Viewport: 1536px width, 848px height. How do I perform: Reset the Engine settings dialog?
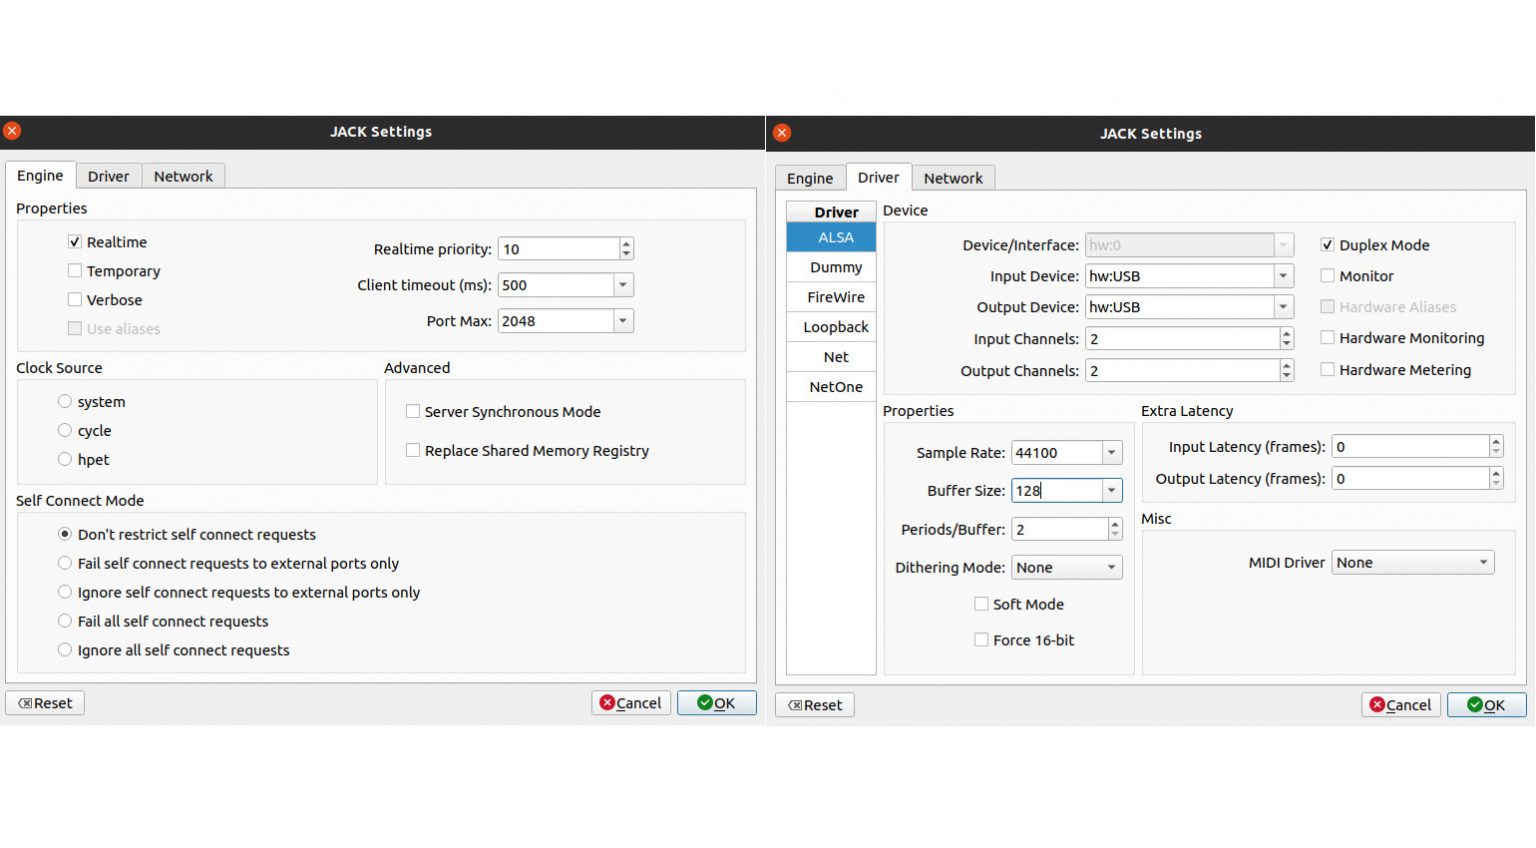(x=45, y=703)
